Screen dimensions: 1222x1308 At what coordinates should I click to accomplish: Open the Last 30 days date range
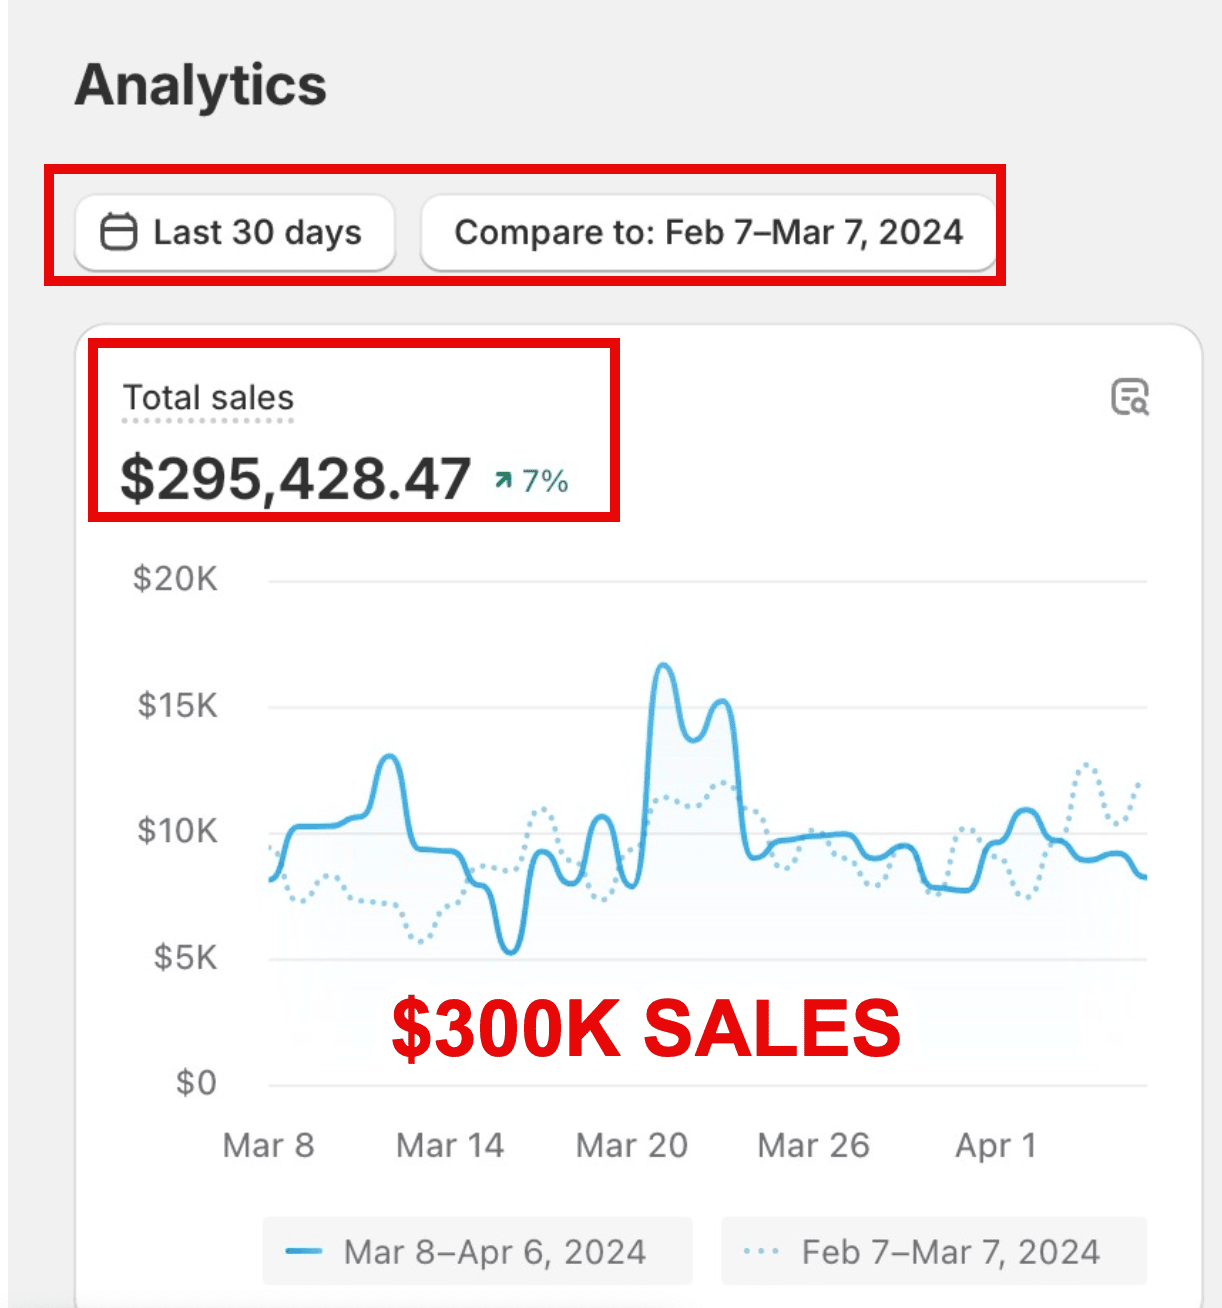pos(235,233)
